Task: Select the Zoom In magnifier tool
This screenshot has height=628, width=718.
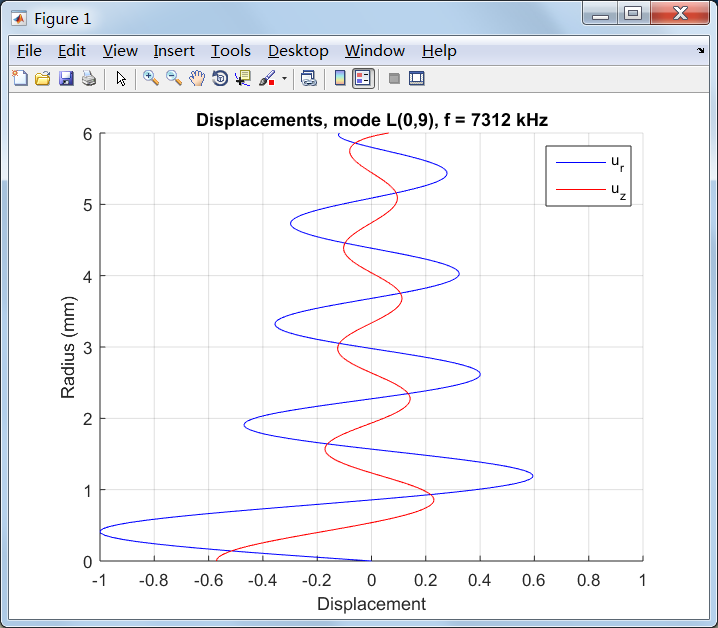Action: 151,78
